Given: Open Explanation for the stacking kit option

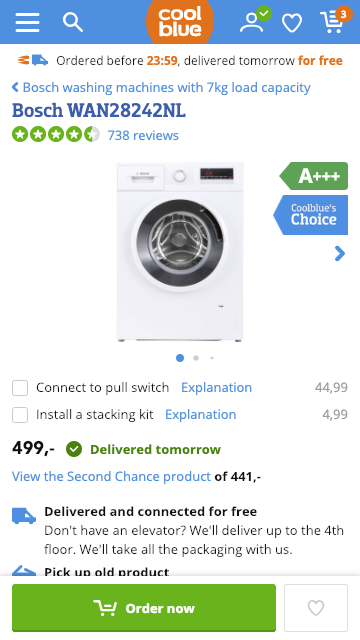Looking at the screenshot, I should (x=200, y=414).
